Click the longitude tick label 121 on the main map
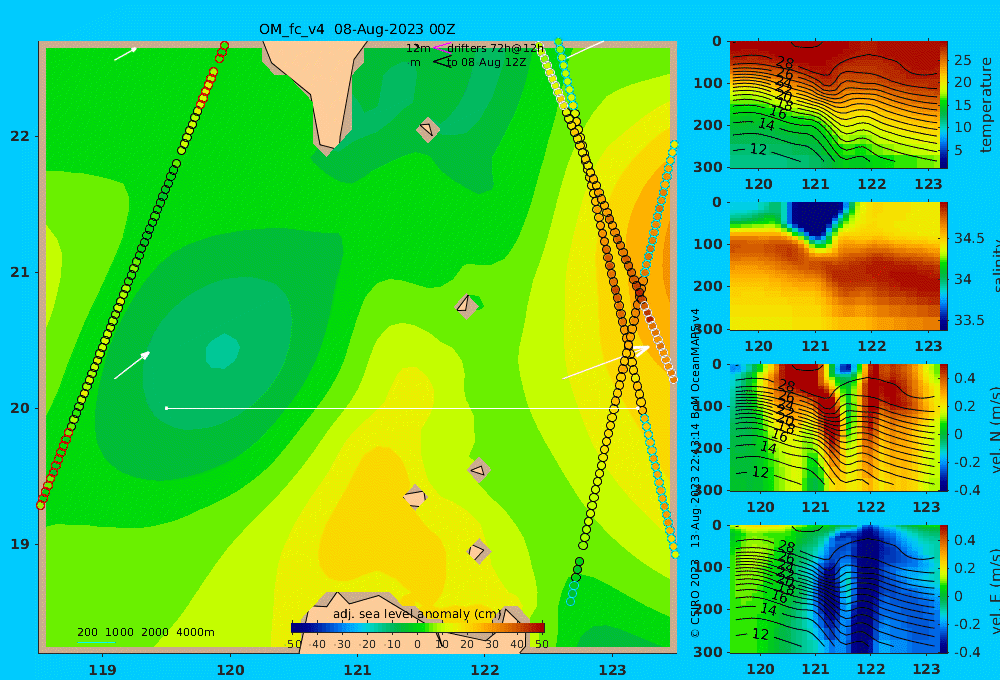The width and height of the screenshot is (1000, 680). pos(358,670)
